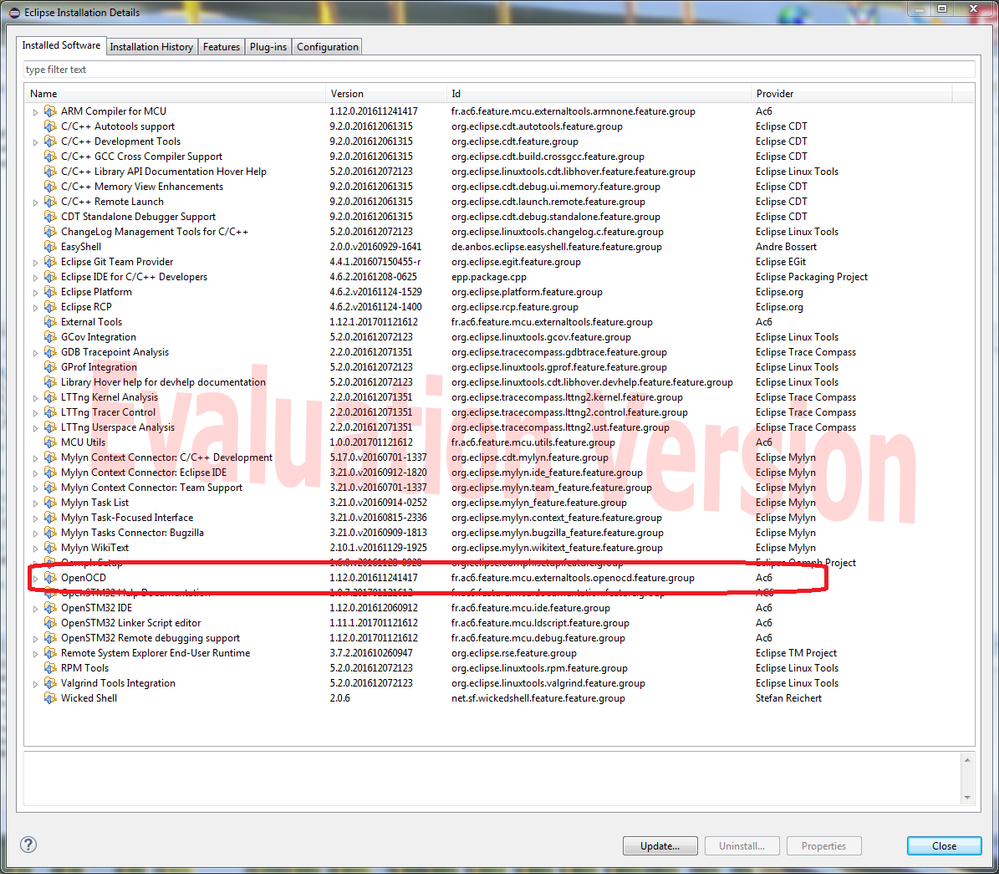Image resolution: width=999 pixels, height=874 pixels.
Task: Open the Features tab
Action: coord(221,47)
